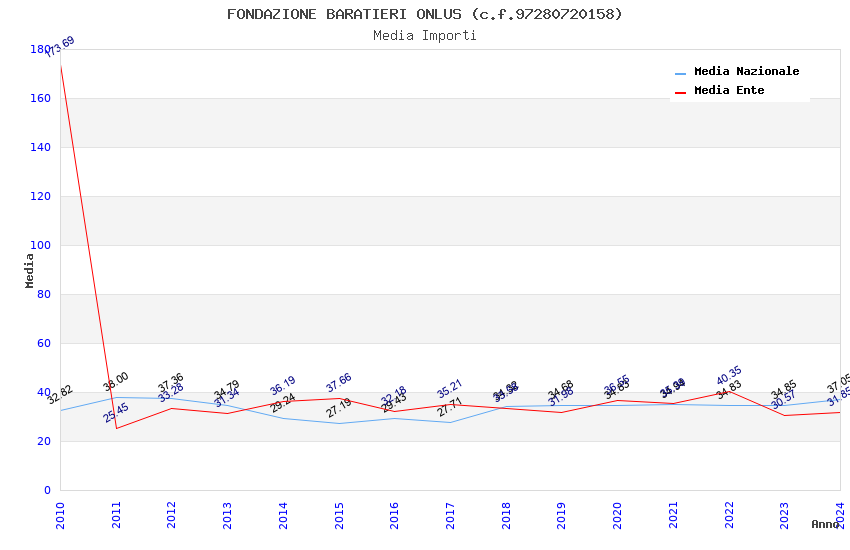Click the 30.57 data label at 2023

[x=784, y=400]
